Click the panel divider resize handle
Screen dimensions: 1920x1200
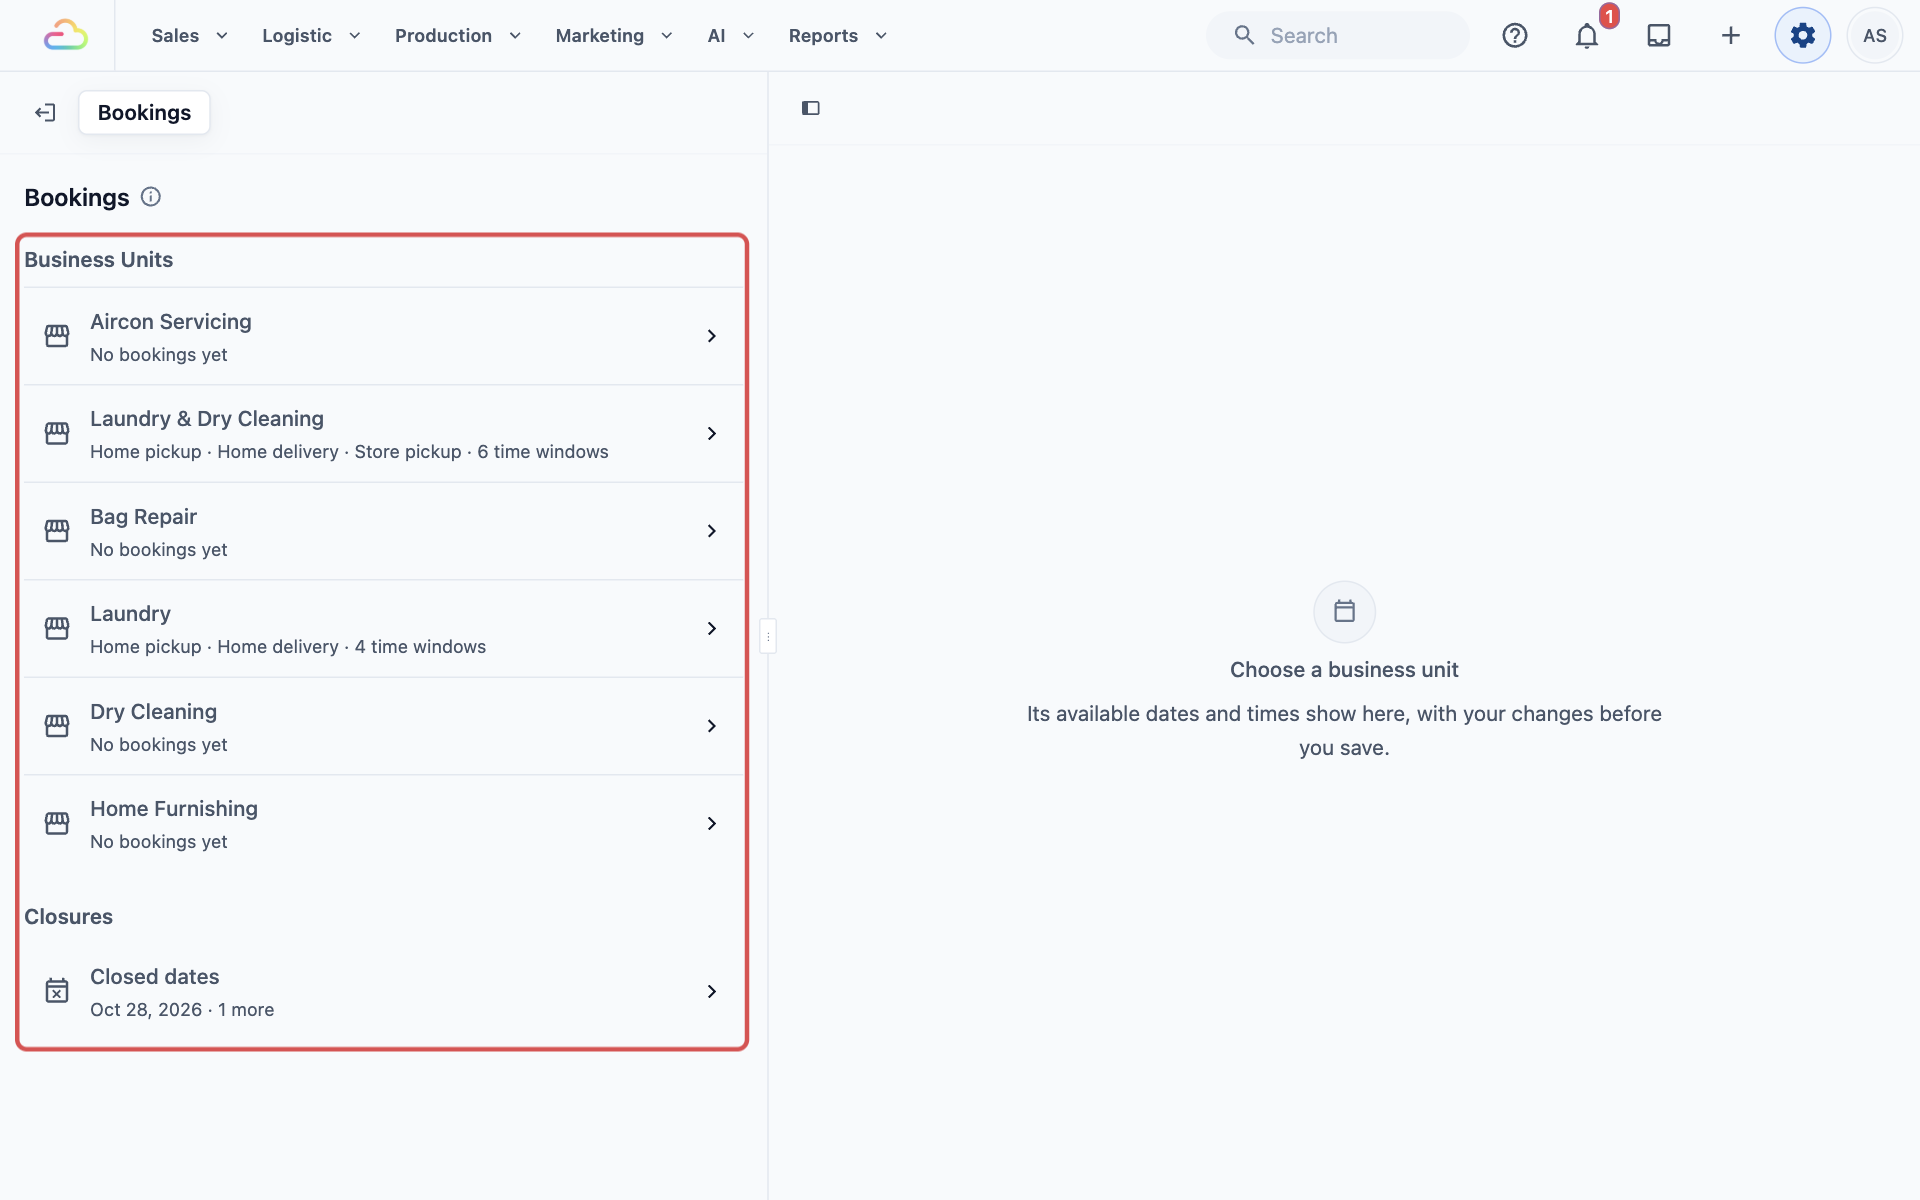coord(768,636)
